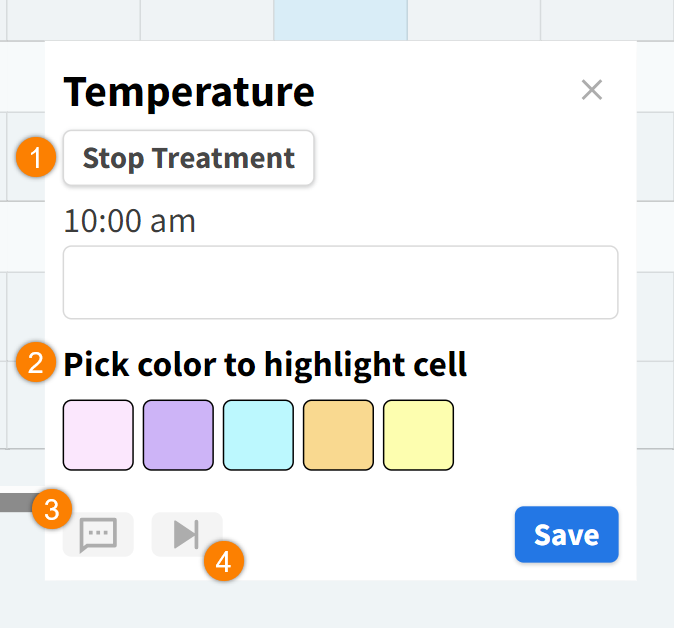The height and width of the screenshot is (628, 674).
Task: Pick the orange highlight color swatch
Action: coord(338,435)
